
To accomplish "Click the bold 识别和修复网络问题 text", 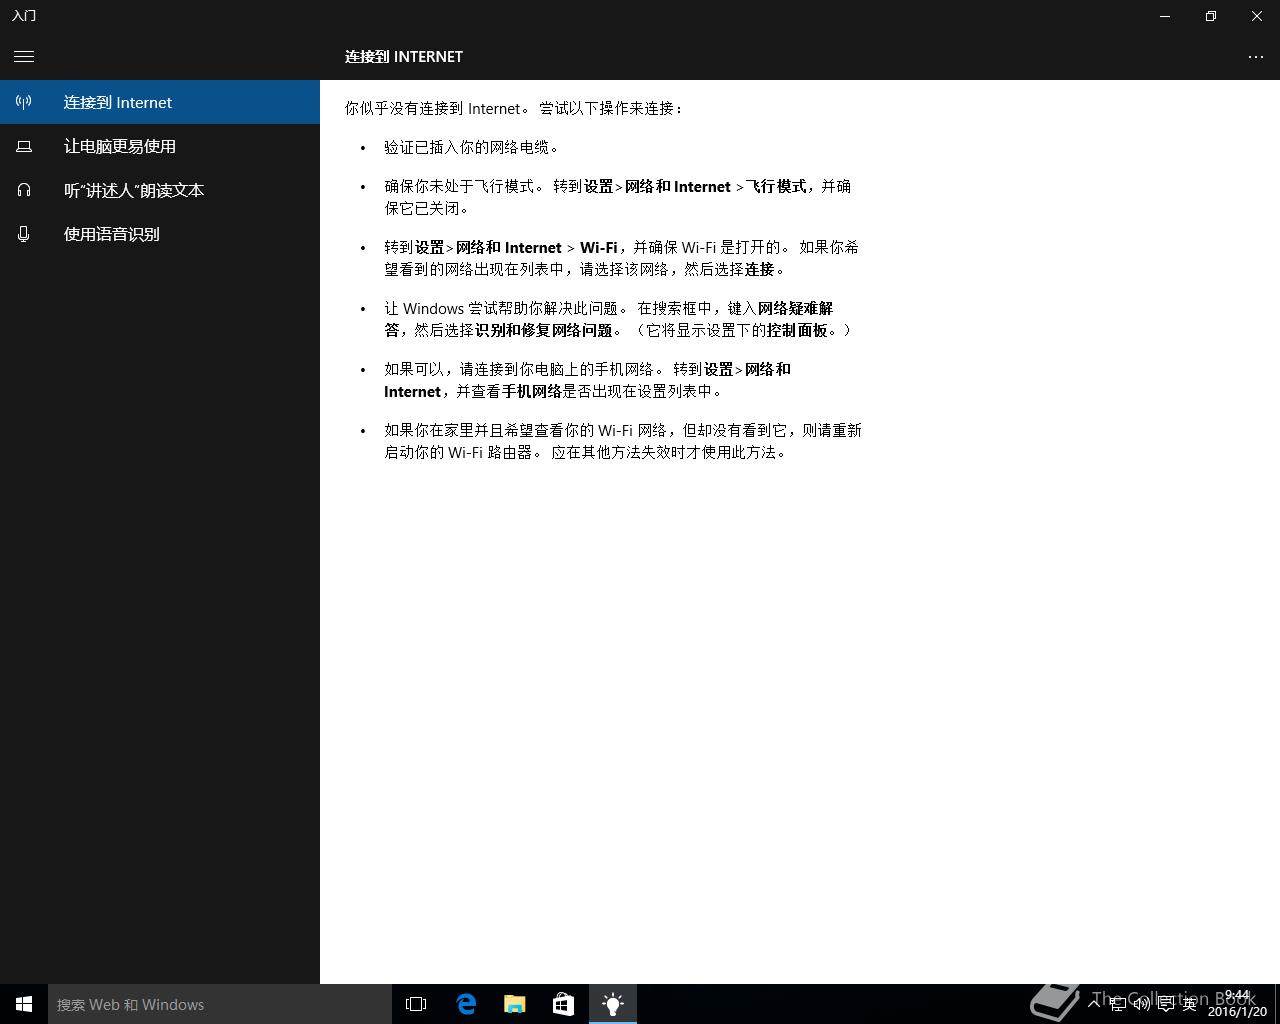I will tap(543, 330).
